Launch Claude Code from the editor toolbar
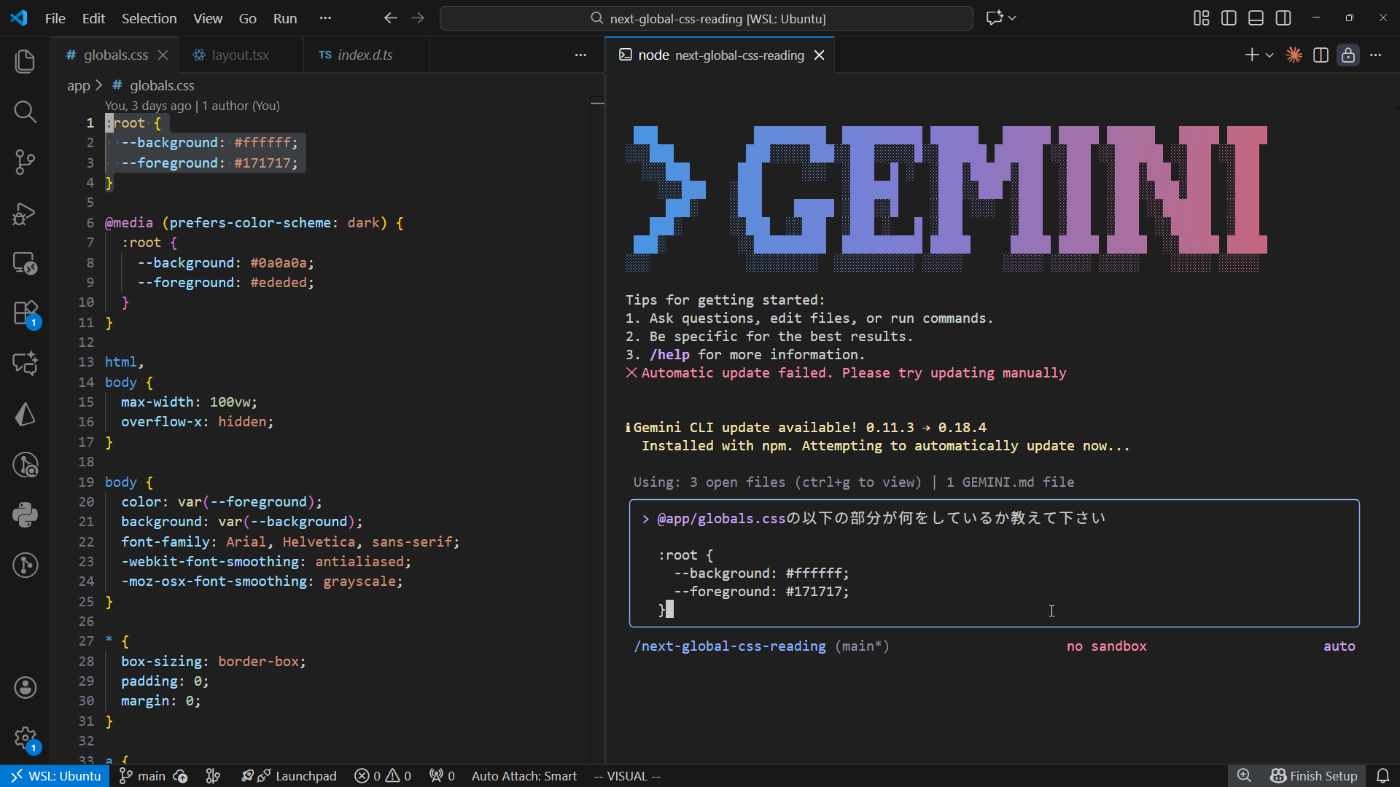The image size is (1400, 787). pos(1294,55)
